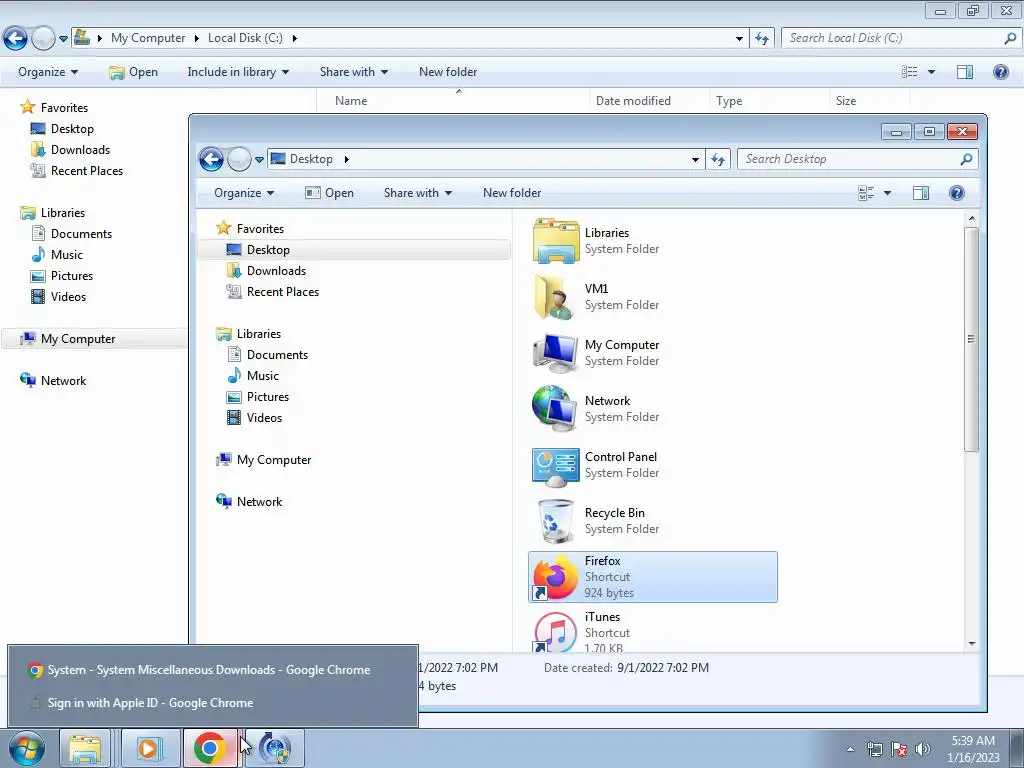Viewport: 1024px width, 768px height.
Task: Click scroll down arrow in Desktop file list
Action: (x=972, y=644)
